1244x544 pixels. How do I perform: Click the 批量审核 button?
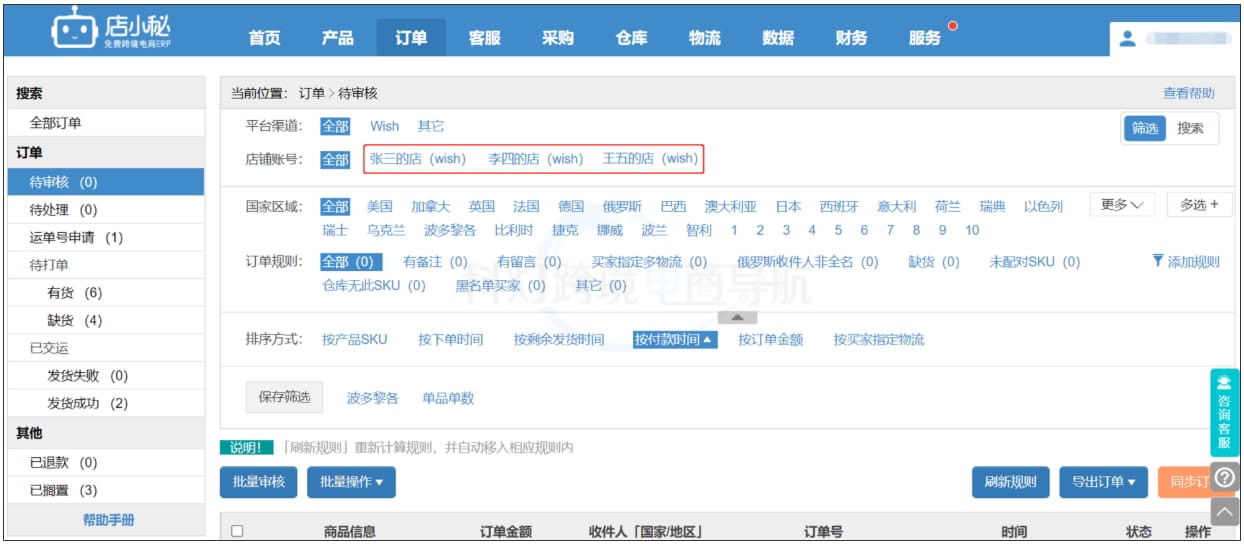(258, 482)
